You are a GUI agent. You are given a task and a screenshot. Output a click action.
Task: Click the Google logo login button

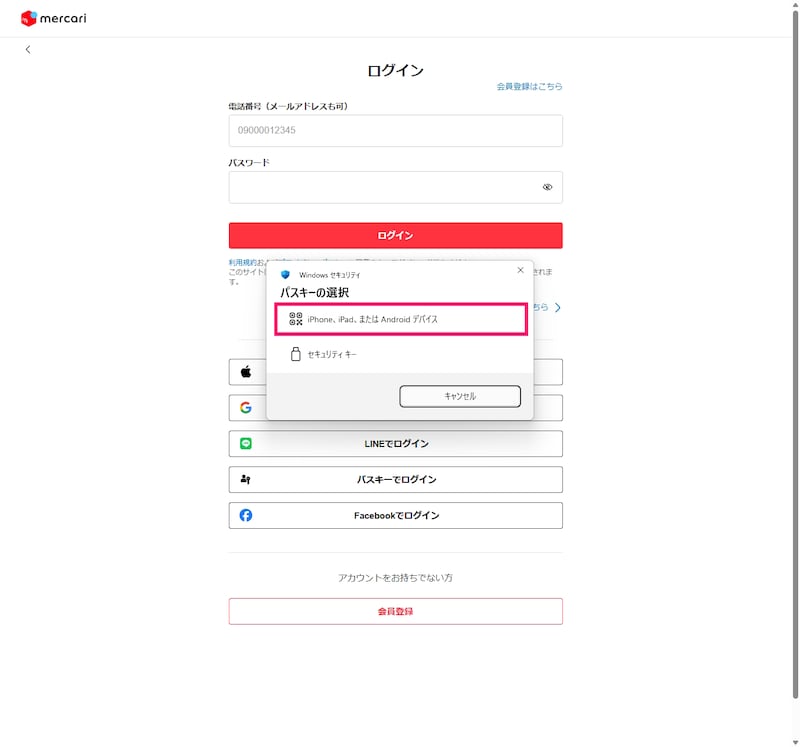(246, 408)
